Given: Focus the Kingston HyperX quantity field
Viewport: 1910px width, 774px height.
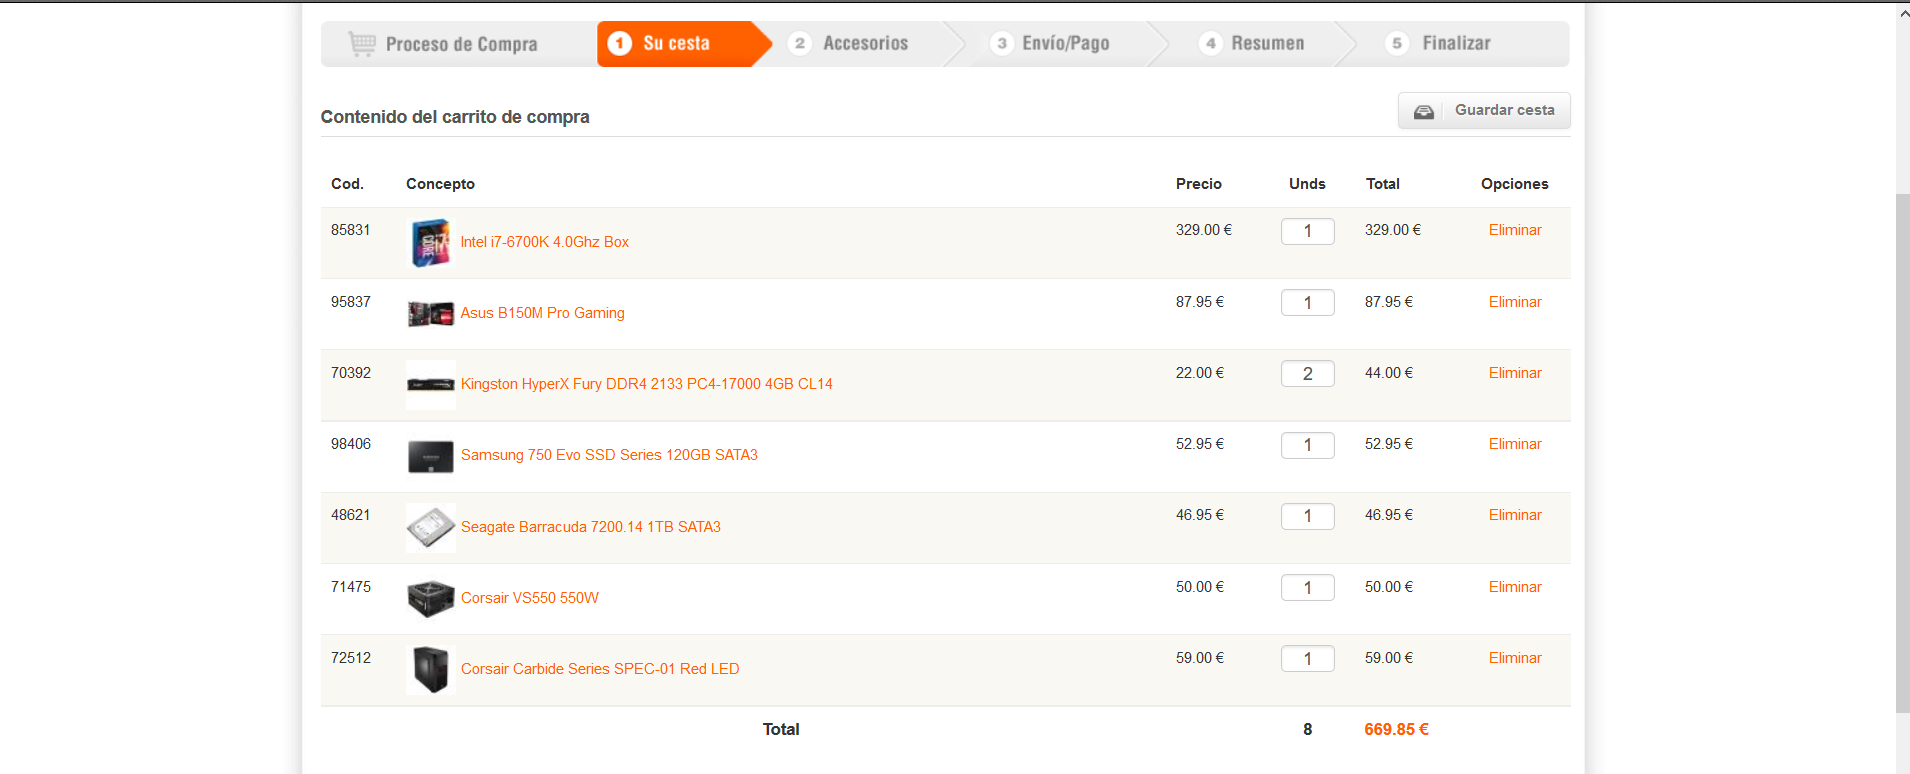Looking at the screenshot, I should pyautogui.click(x=1308, y=374).
